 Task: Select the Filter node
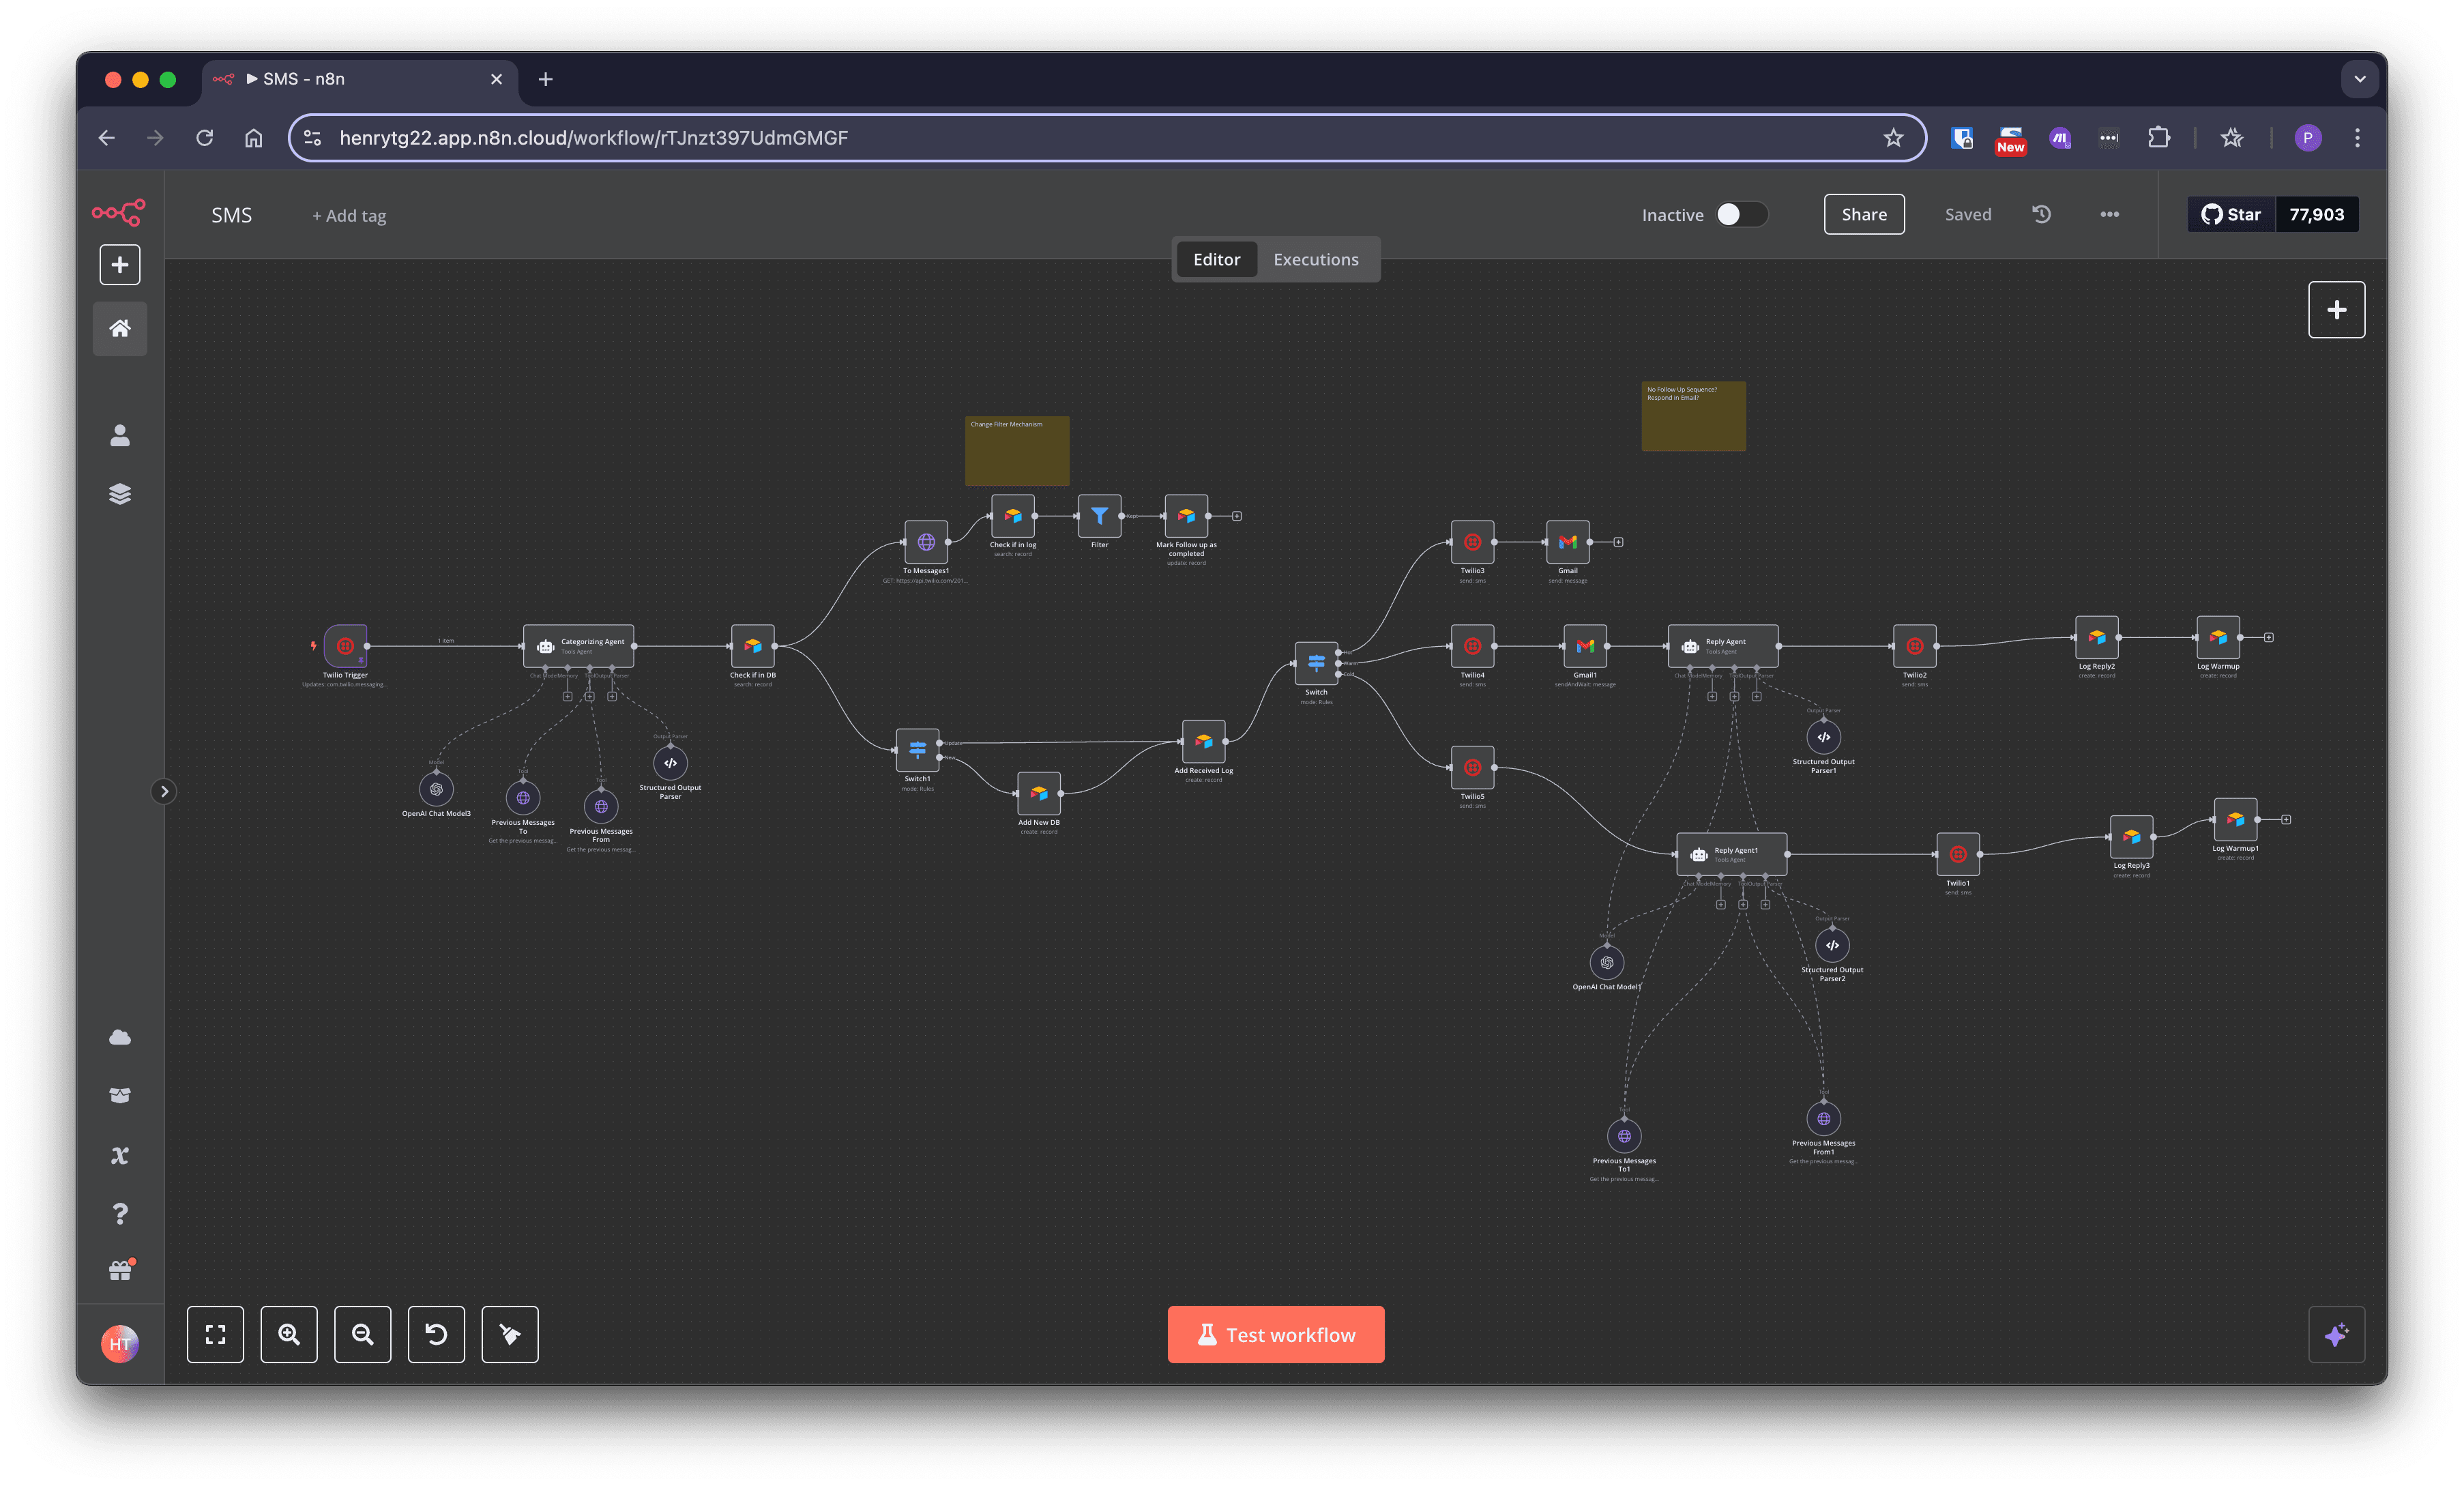point(1099,516)
